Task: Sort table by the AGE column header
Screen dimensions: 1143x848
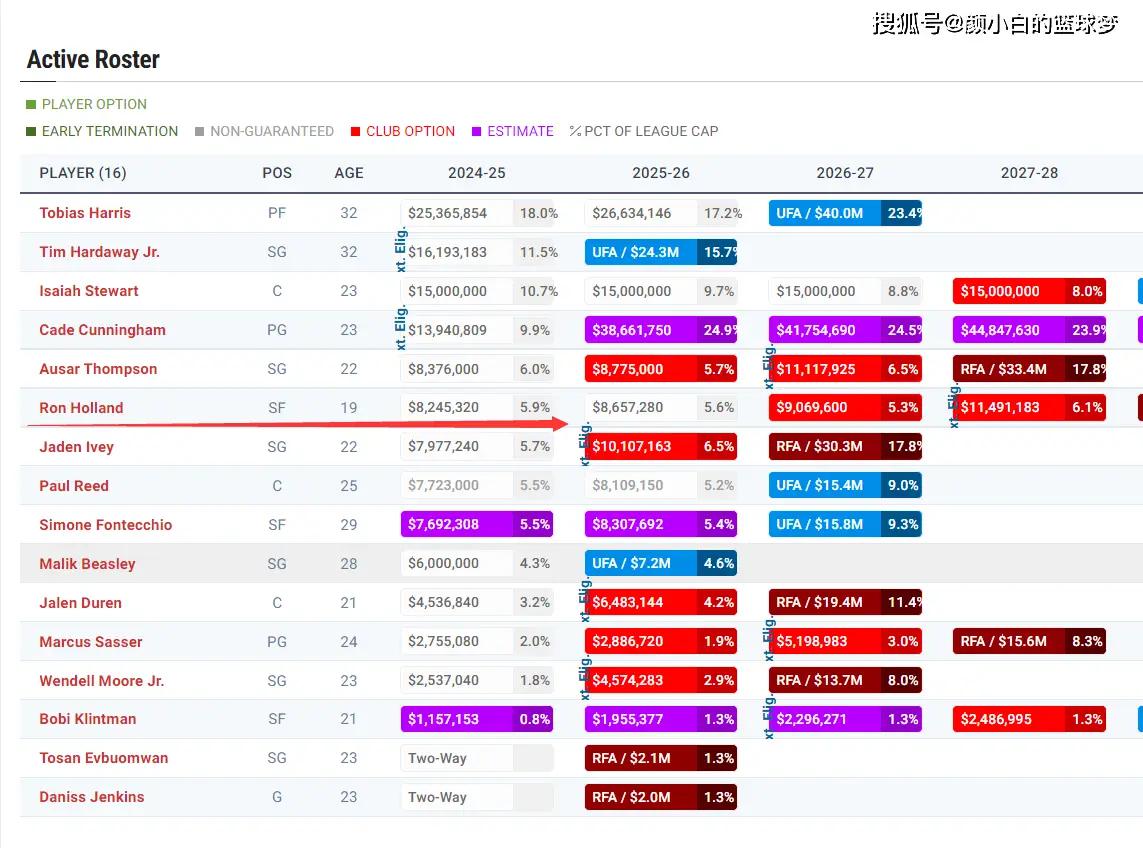Action: [x=349, y=173]
